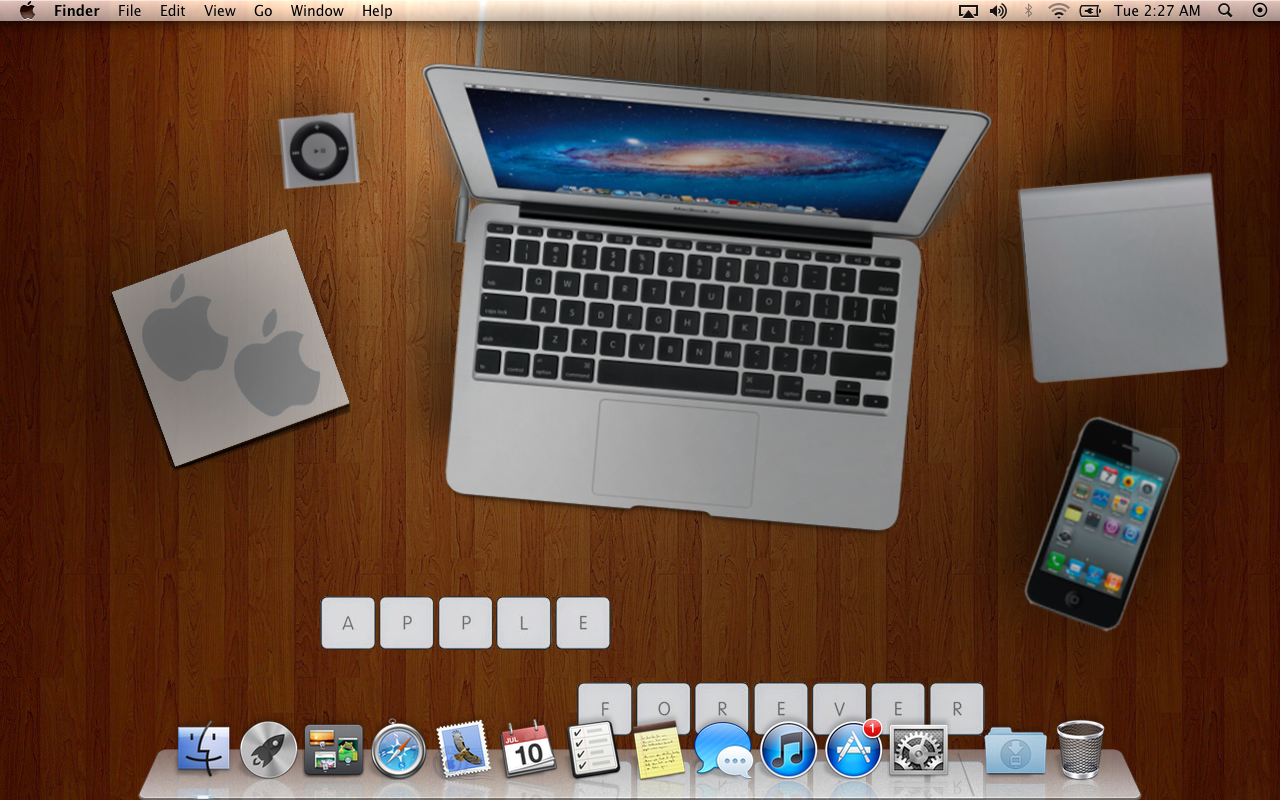The height and width of the screenshot is (800, 1280).
Task: Open the Downloads folder stack
Action: coord(1015,751)
